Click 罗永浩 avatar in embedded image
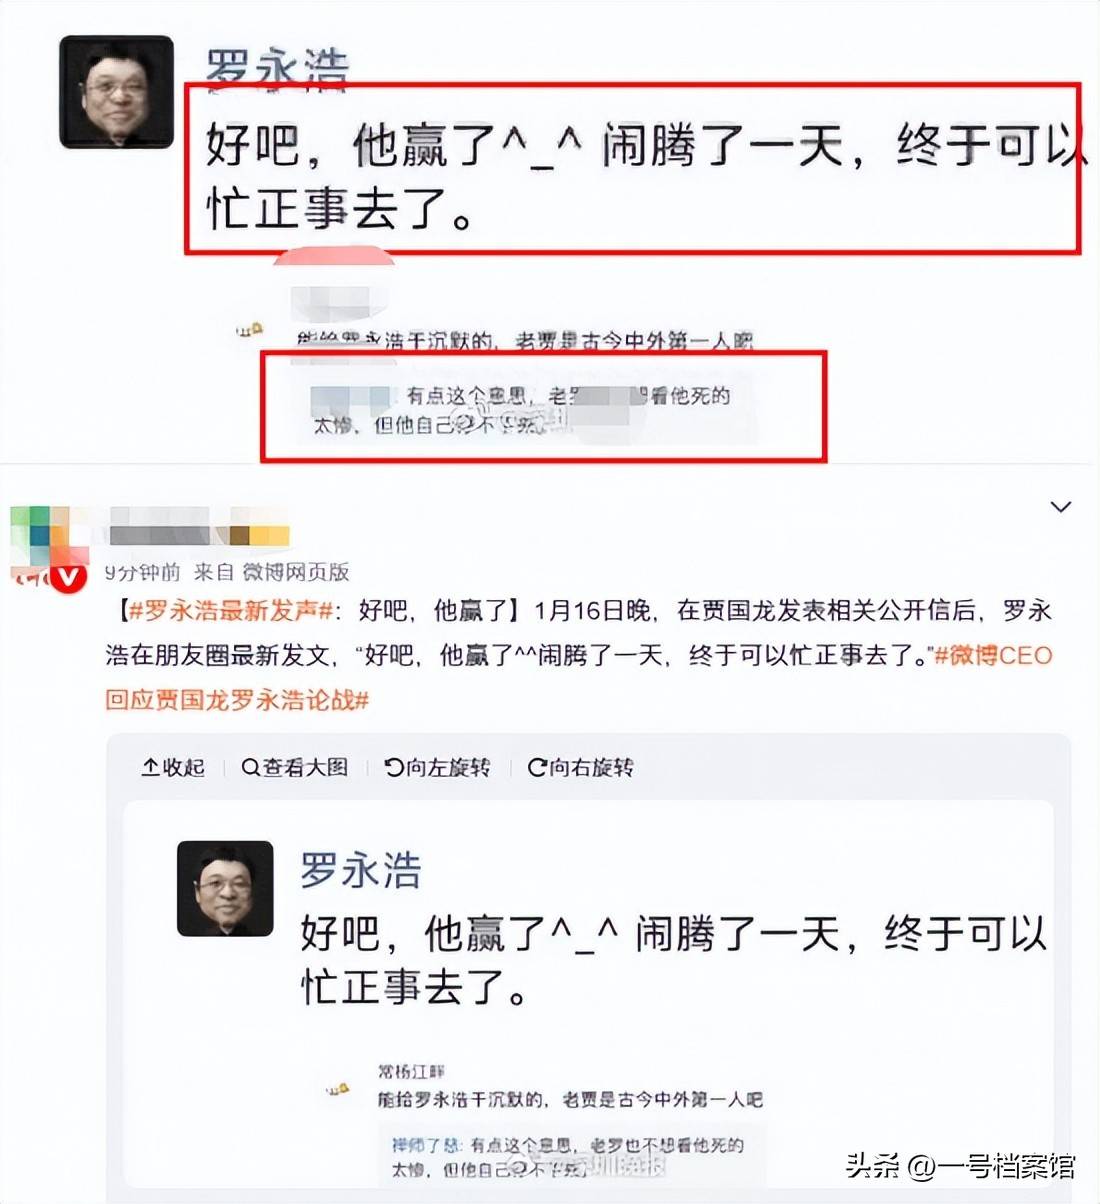 click(x=225, y=888)
